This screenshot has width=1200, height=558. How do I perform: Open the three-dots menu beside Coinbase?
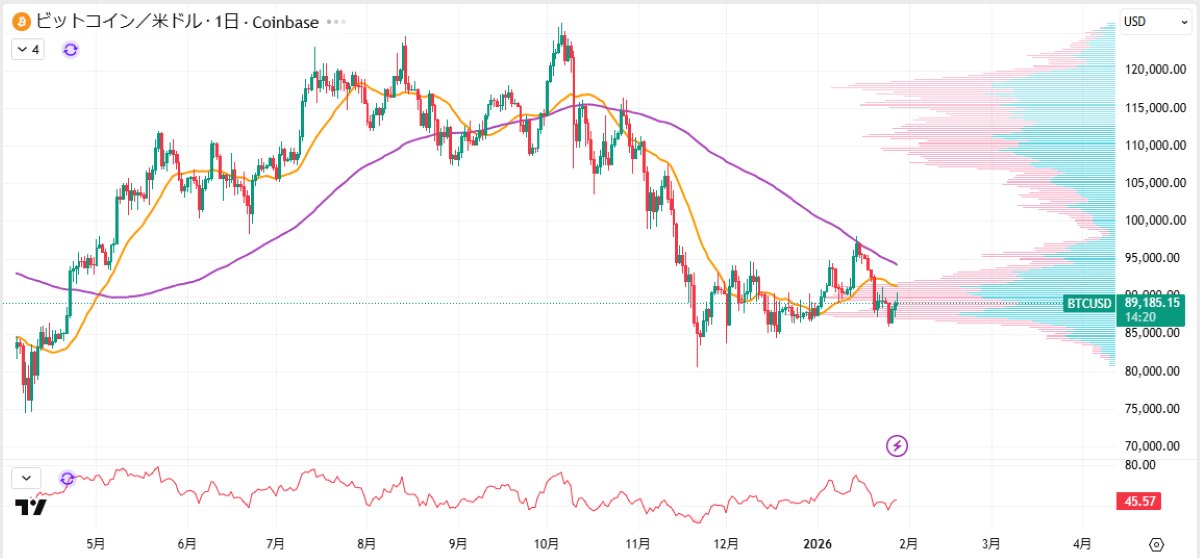coord(338,22)
